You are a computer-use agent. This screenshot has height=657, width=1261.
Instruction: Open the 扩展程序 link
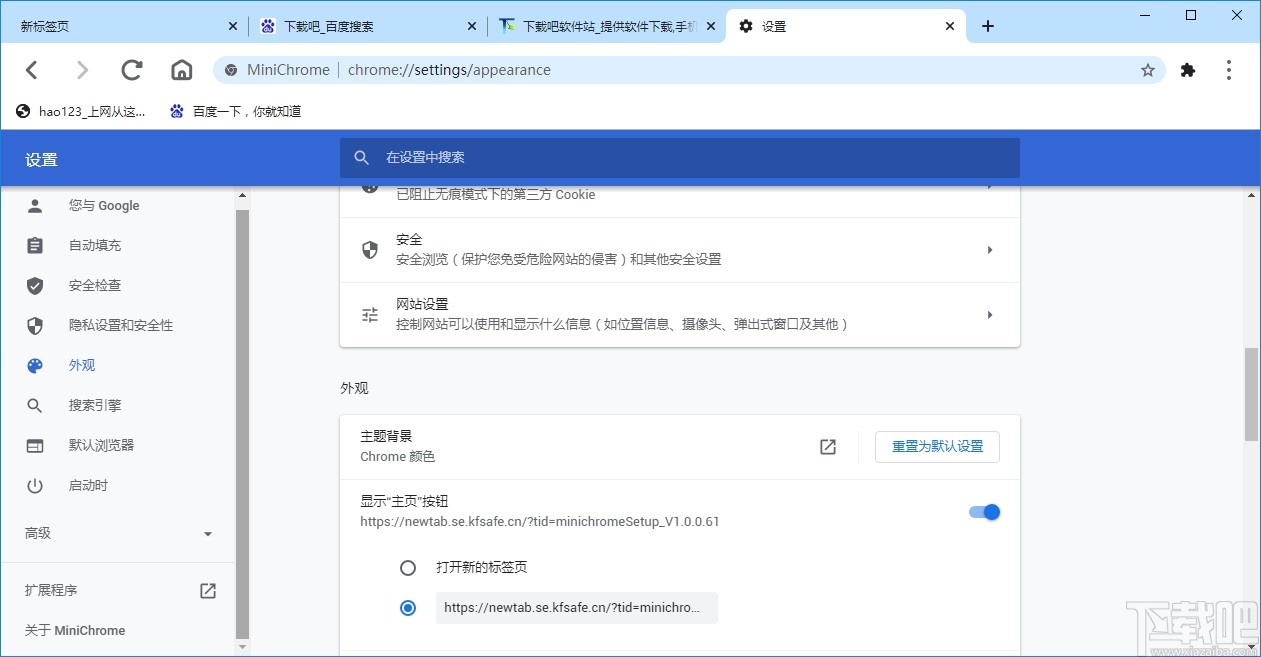51,591
